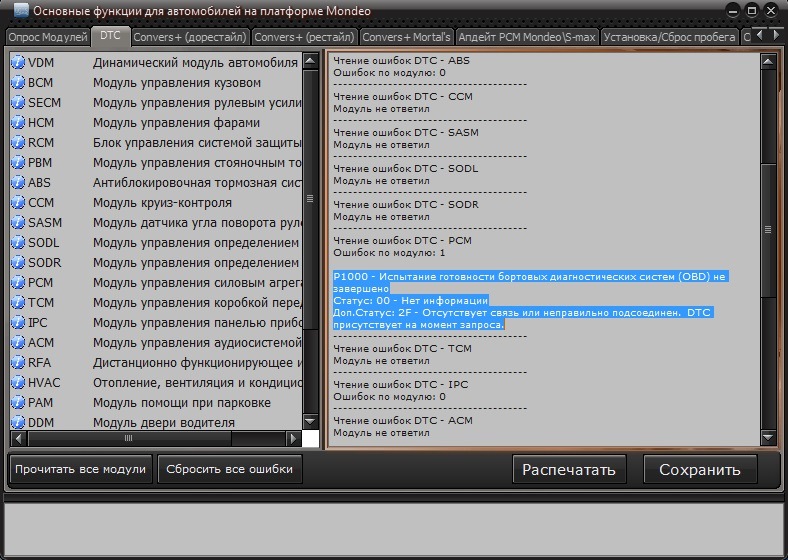The height and width of the screenshot is (560, 788).
Task: Click Прочитать все модули button
Action: tap(80, 469)
